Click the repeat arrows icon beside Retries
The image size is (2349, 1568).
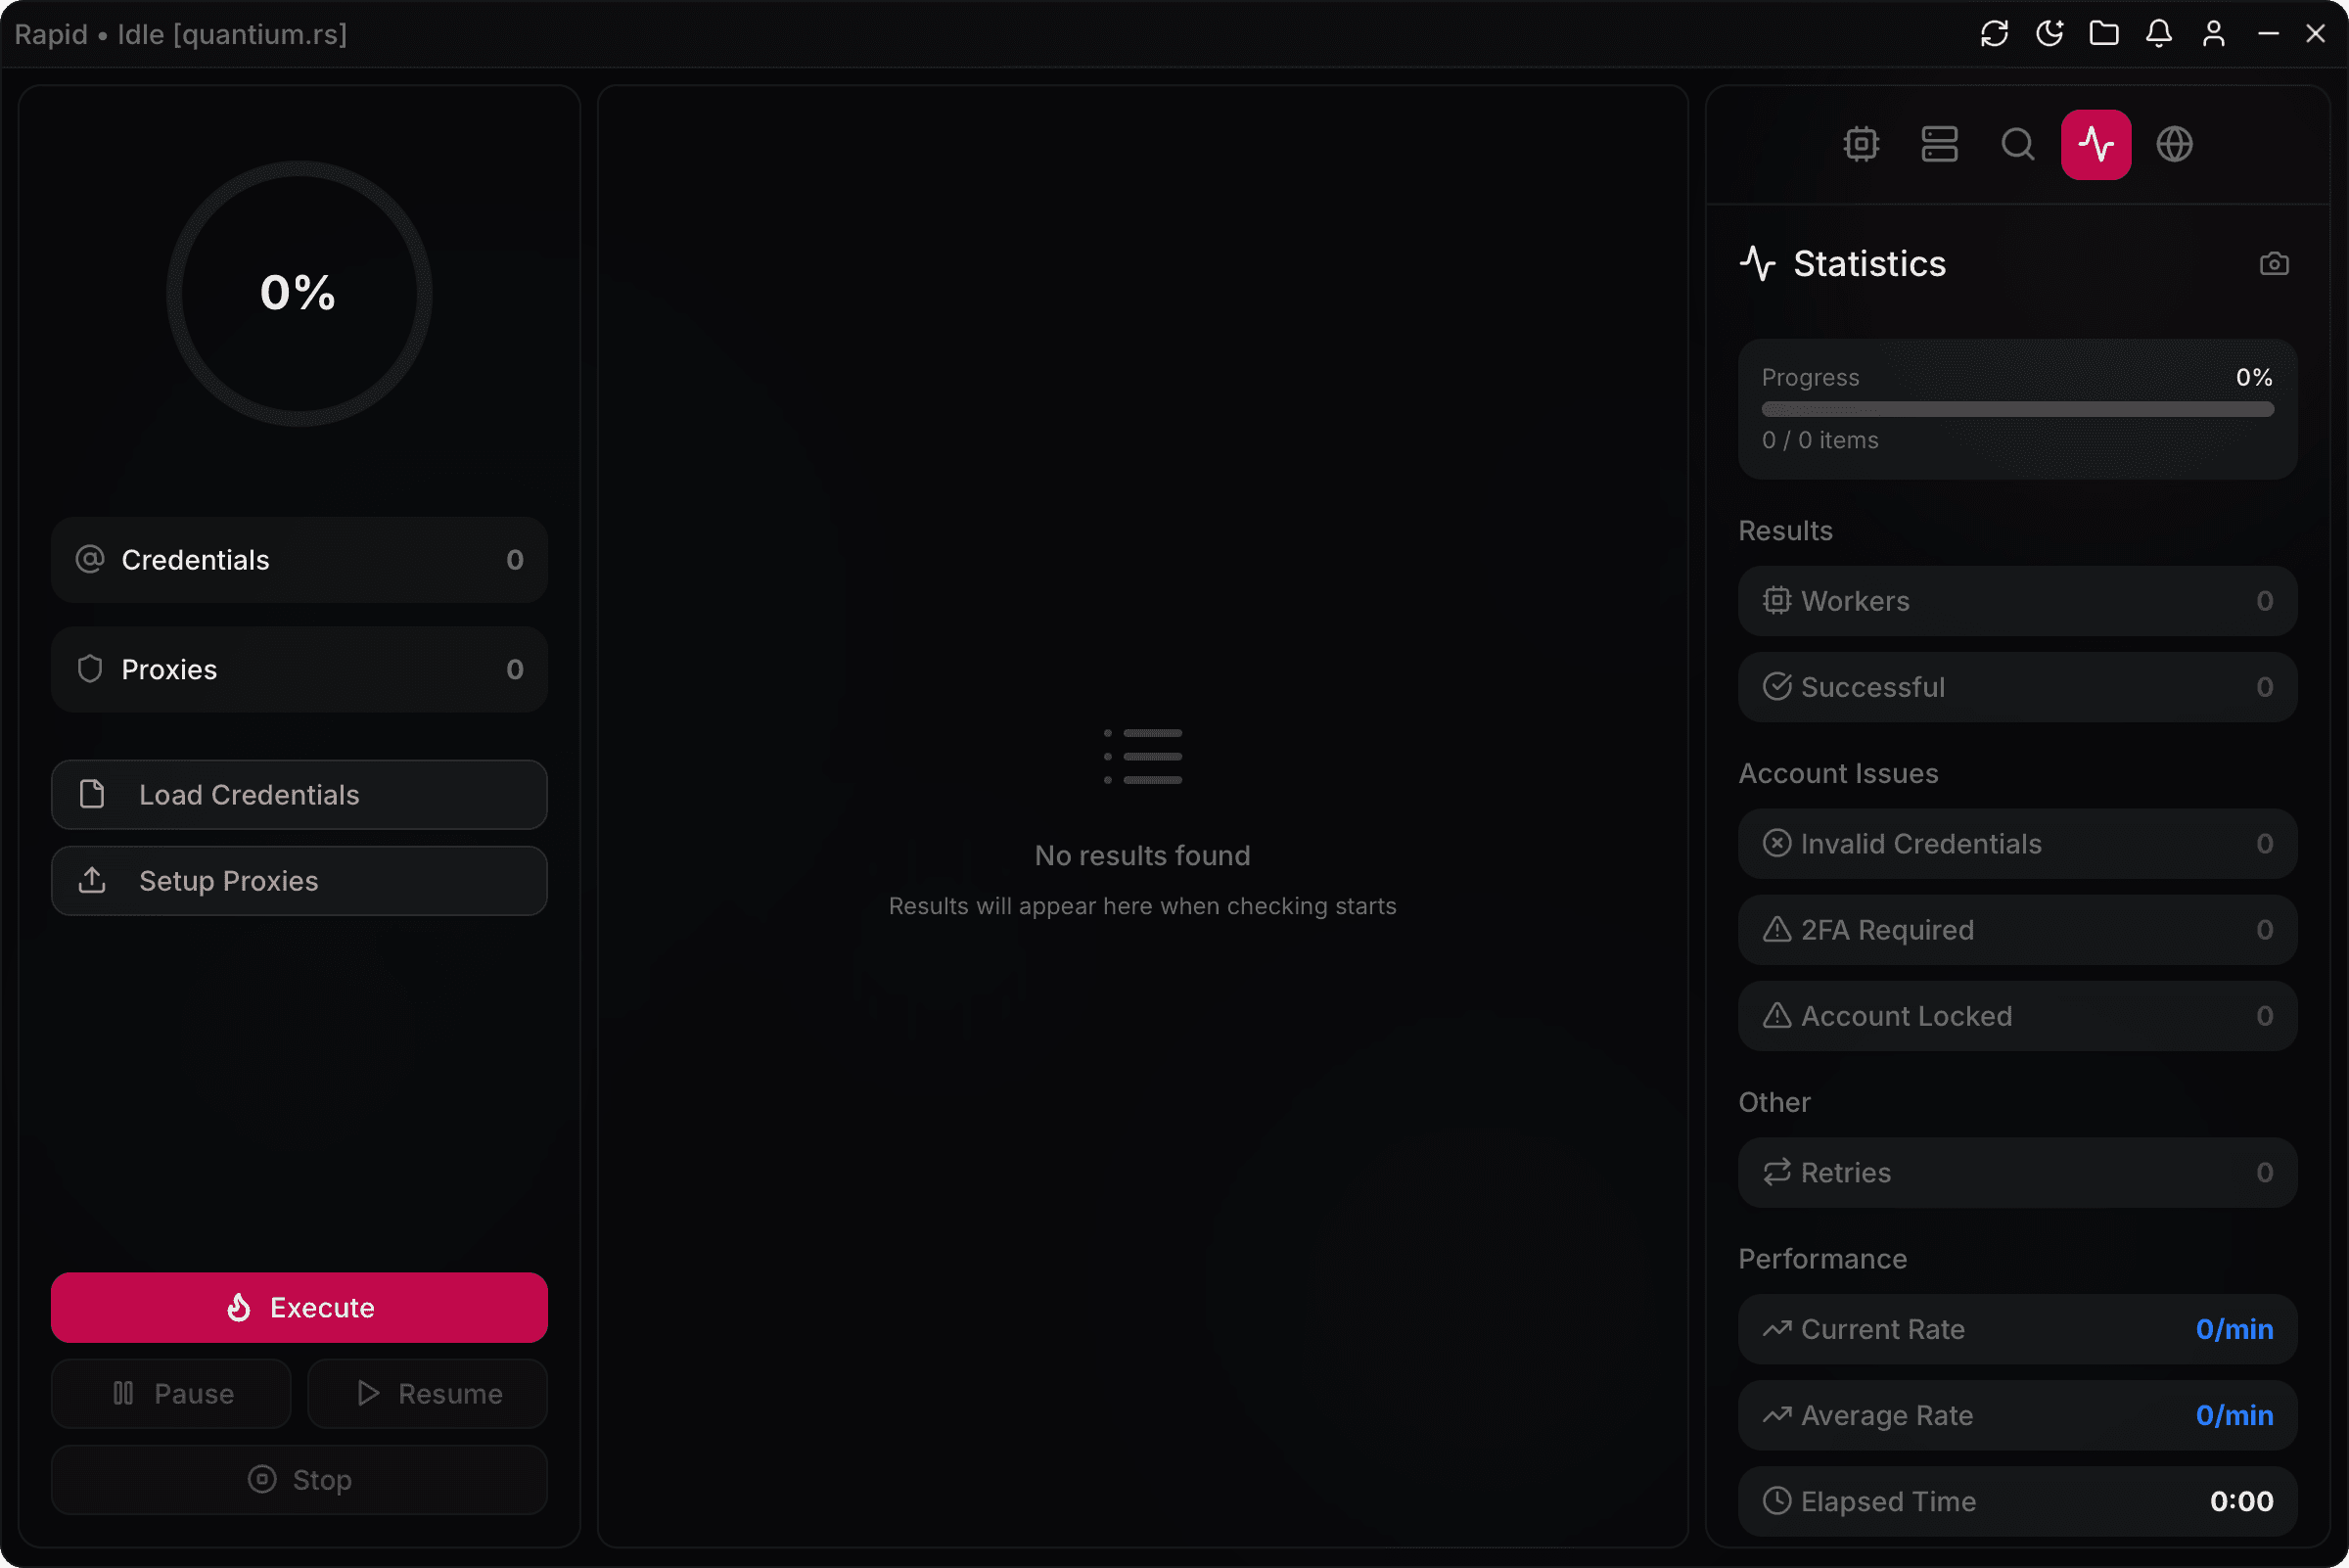point(1776,1172)
